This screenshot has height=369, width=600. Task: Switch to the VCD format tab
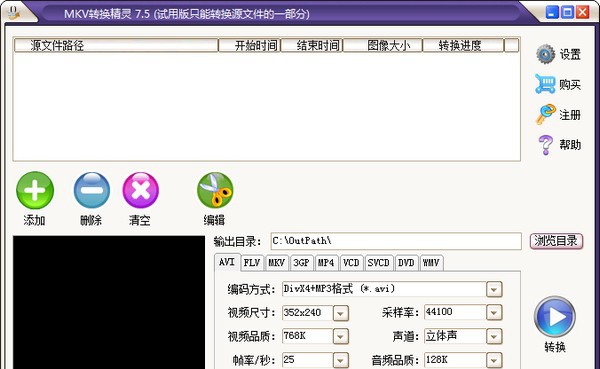click(351, 263)
